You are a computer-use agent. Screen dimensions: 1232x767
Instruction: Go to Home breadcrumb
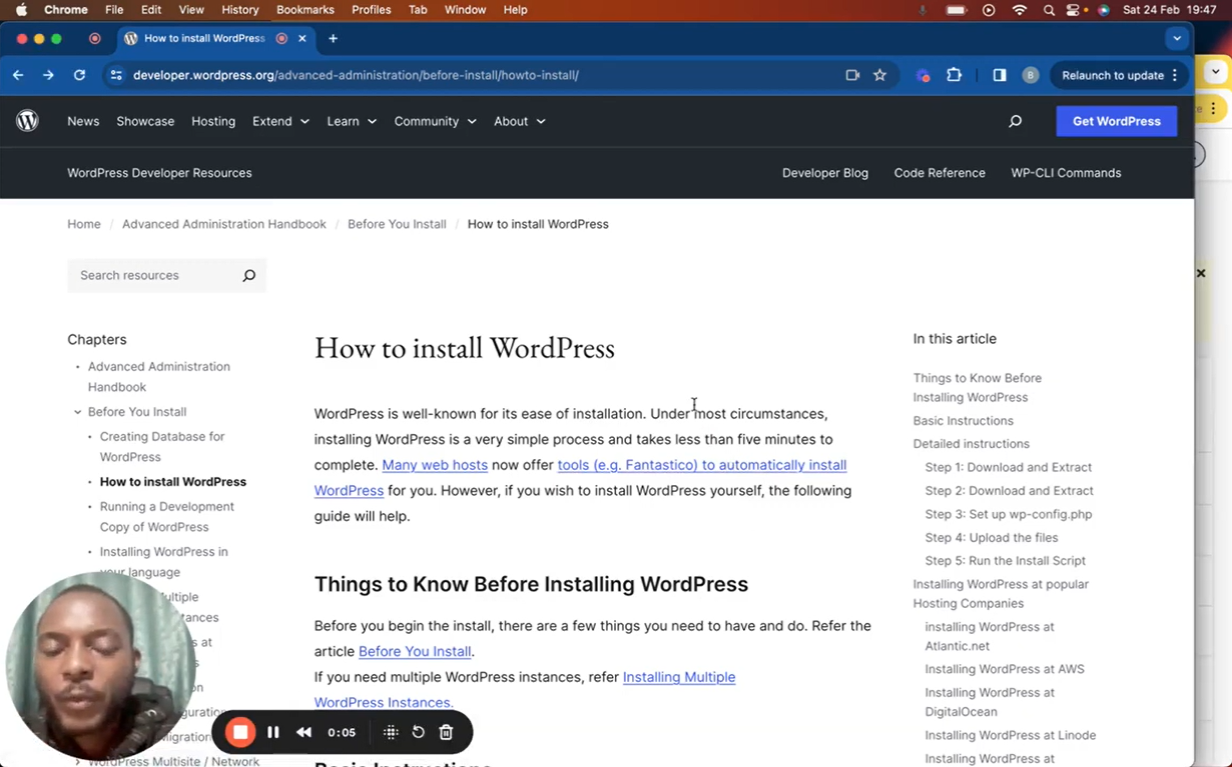tap(84, 224)
